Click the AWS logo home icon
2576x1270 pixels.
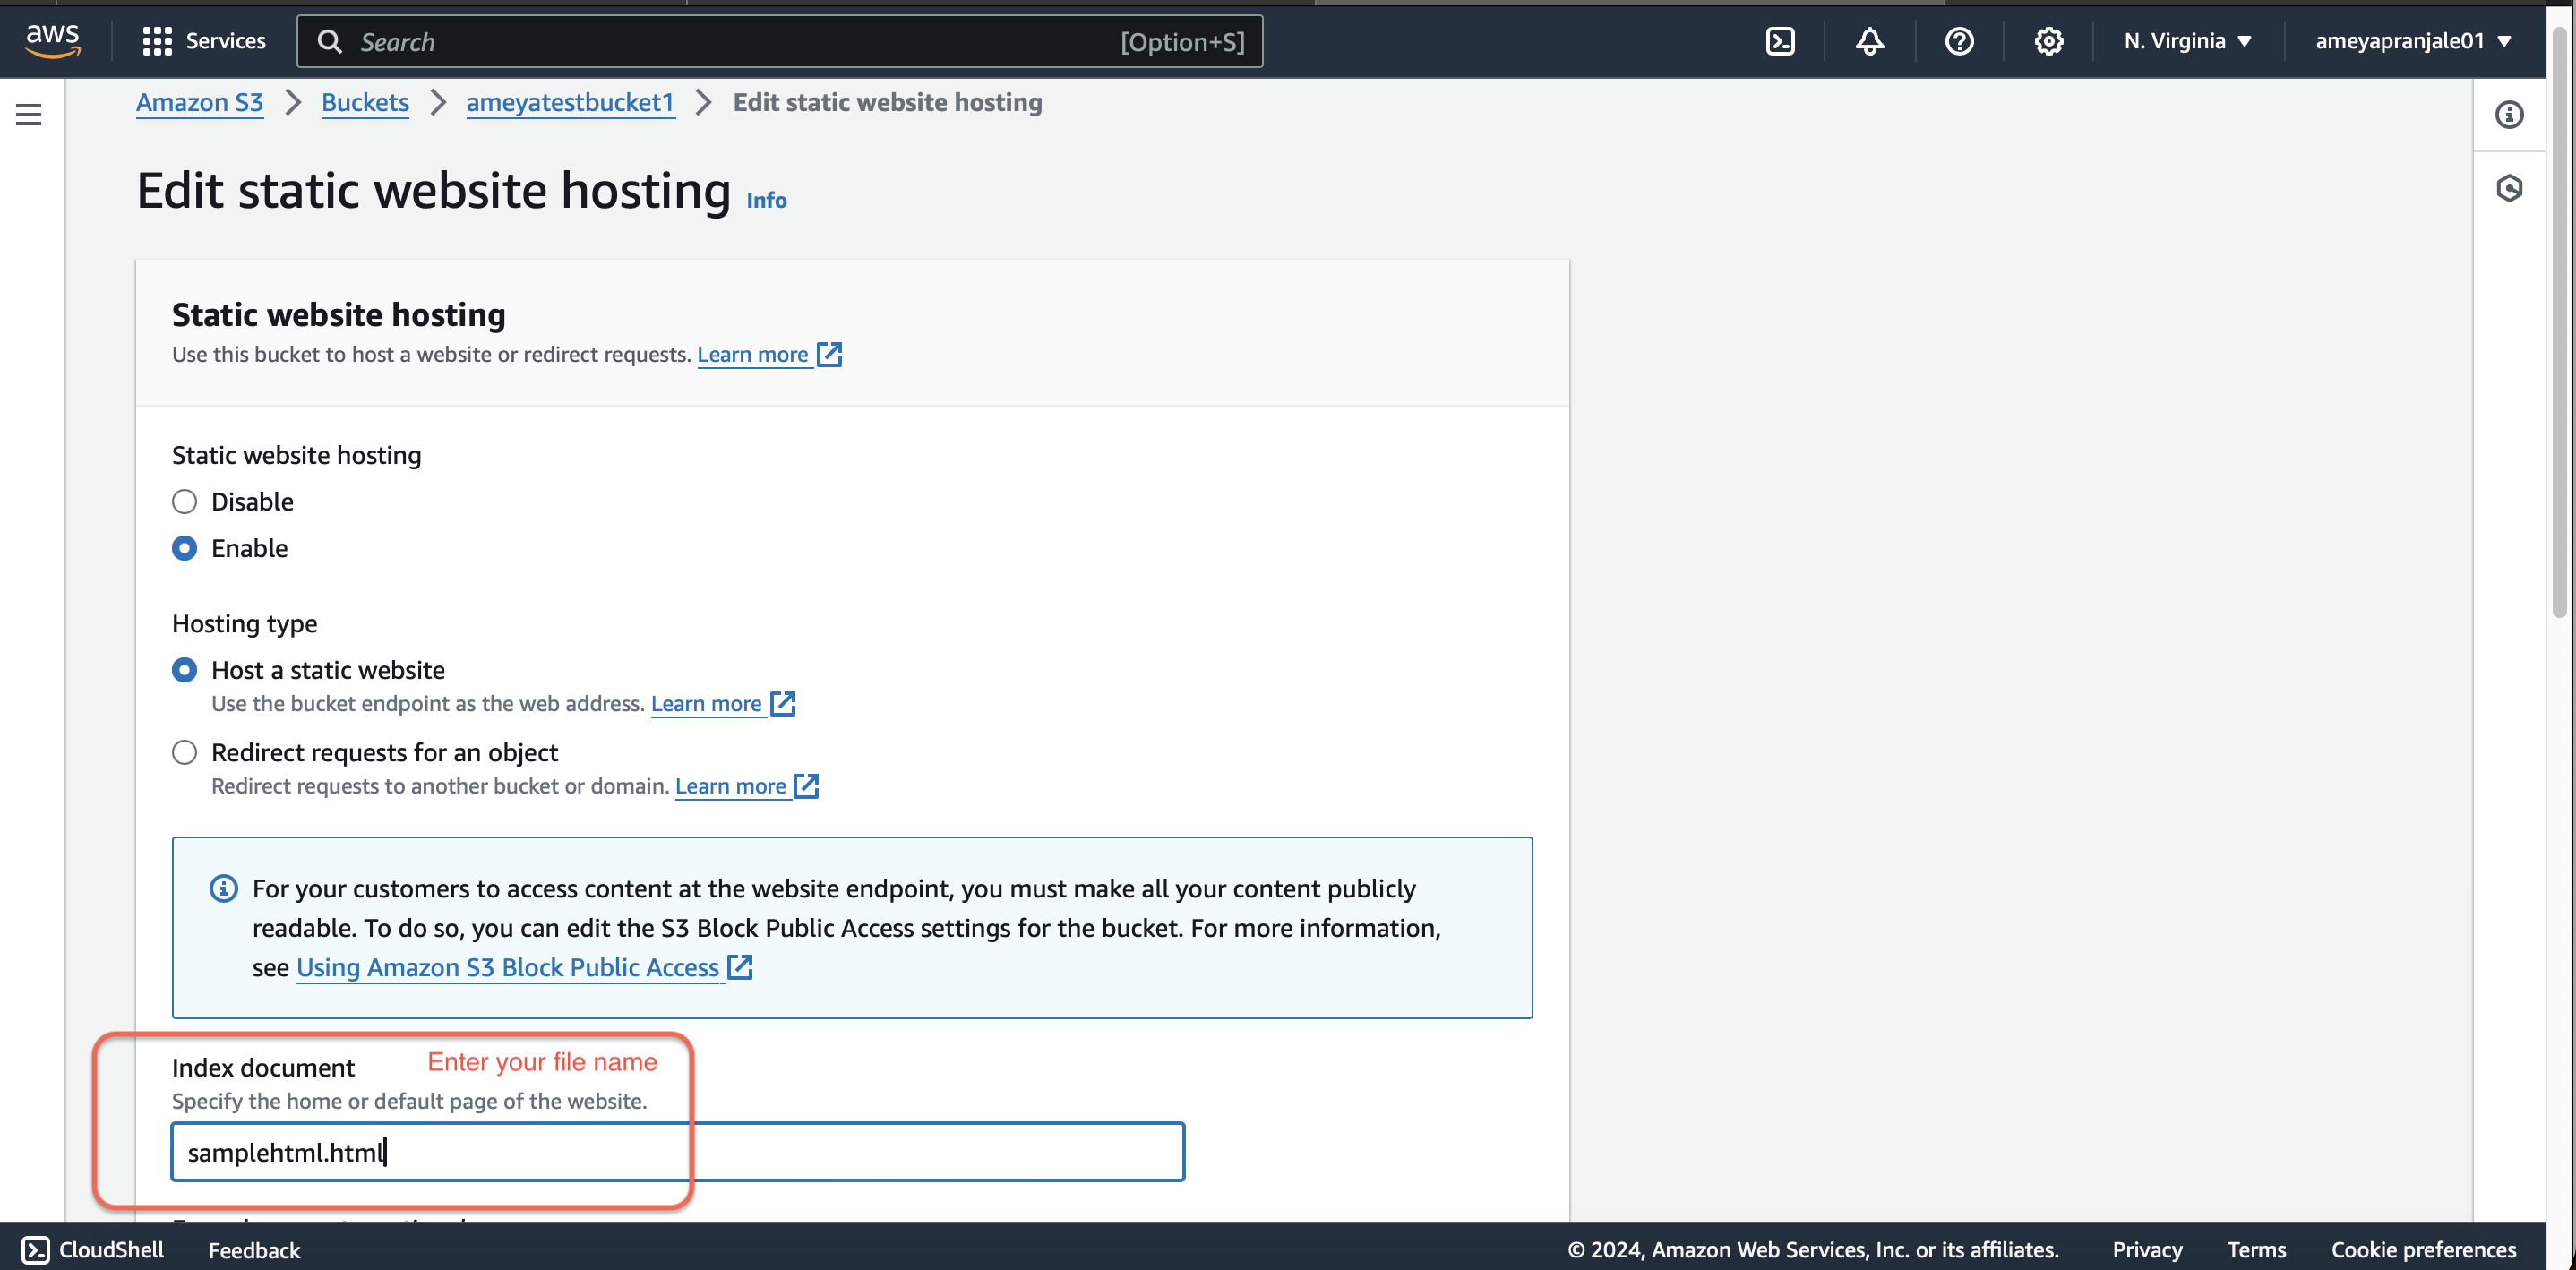click(52, 41)
